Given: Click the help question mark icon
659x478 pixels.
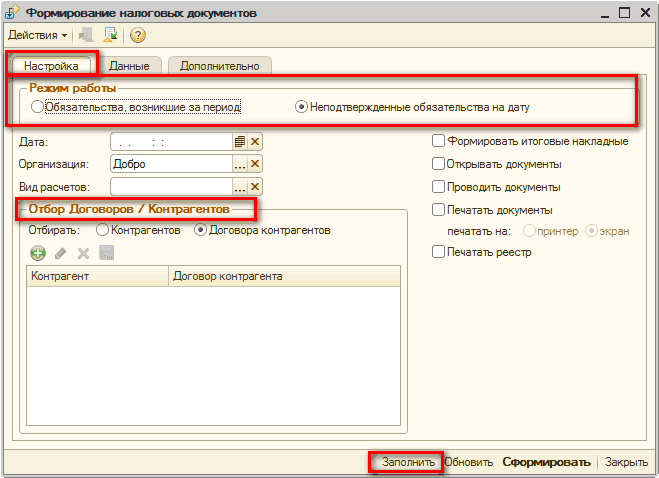Looking at the screenshot, I should coord(138,36).
